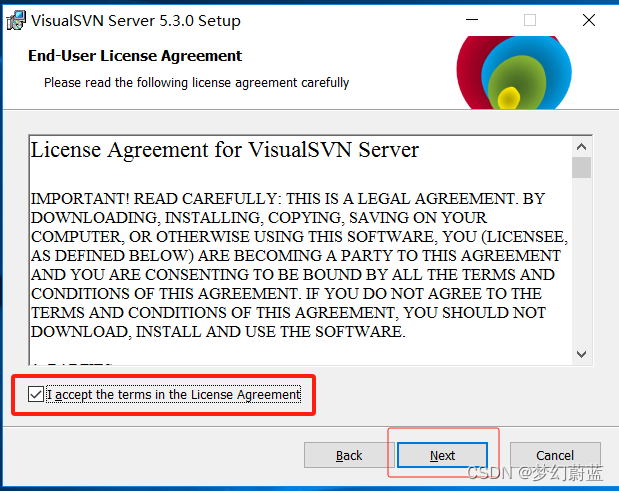Cancel the VisualSVN Server installation
This screenshot has height=491, width=619.
point(555,455)
